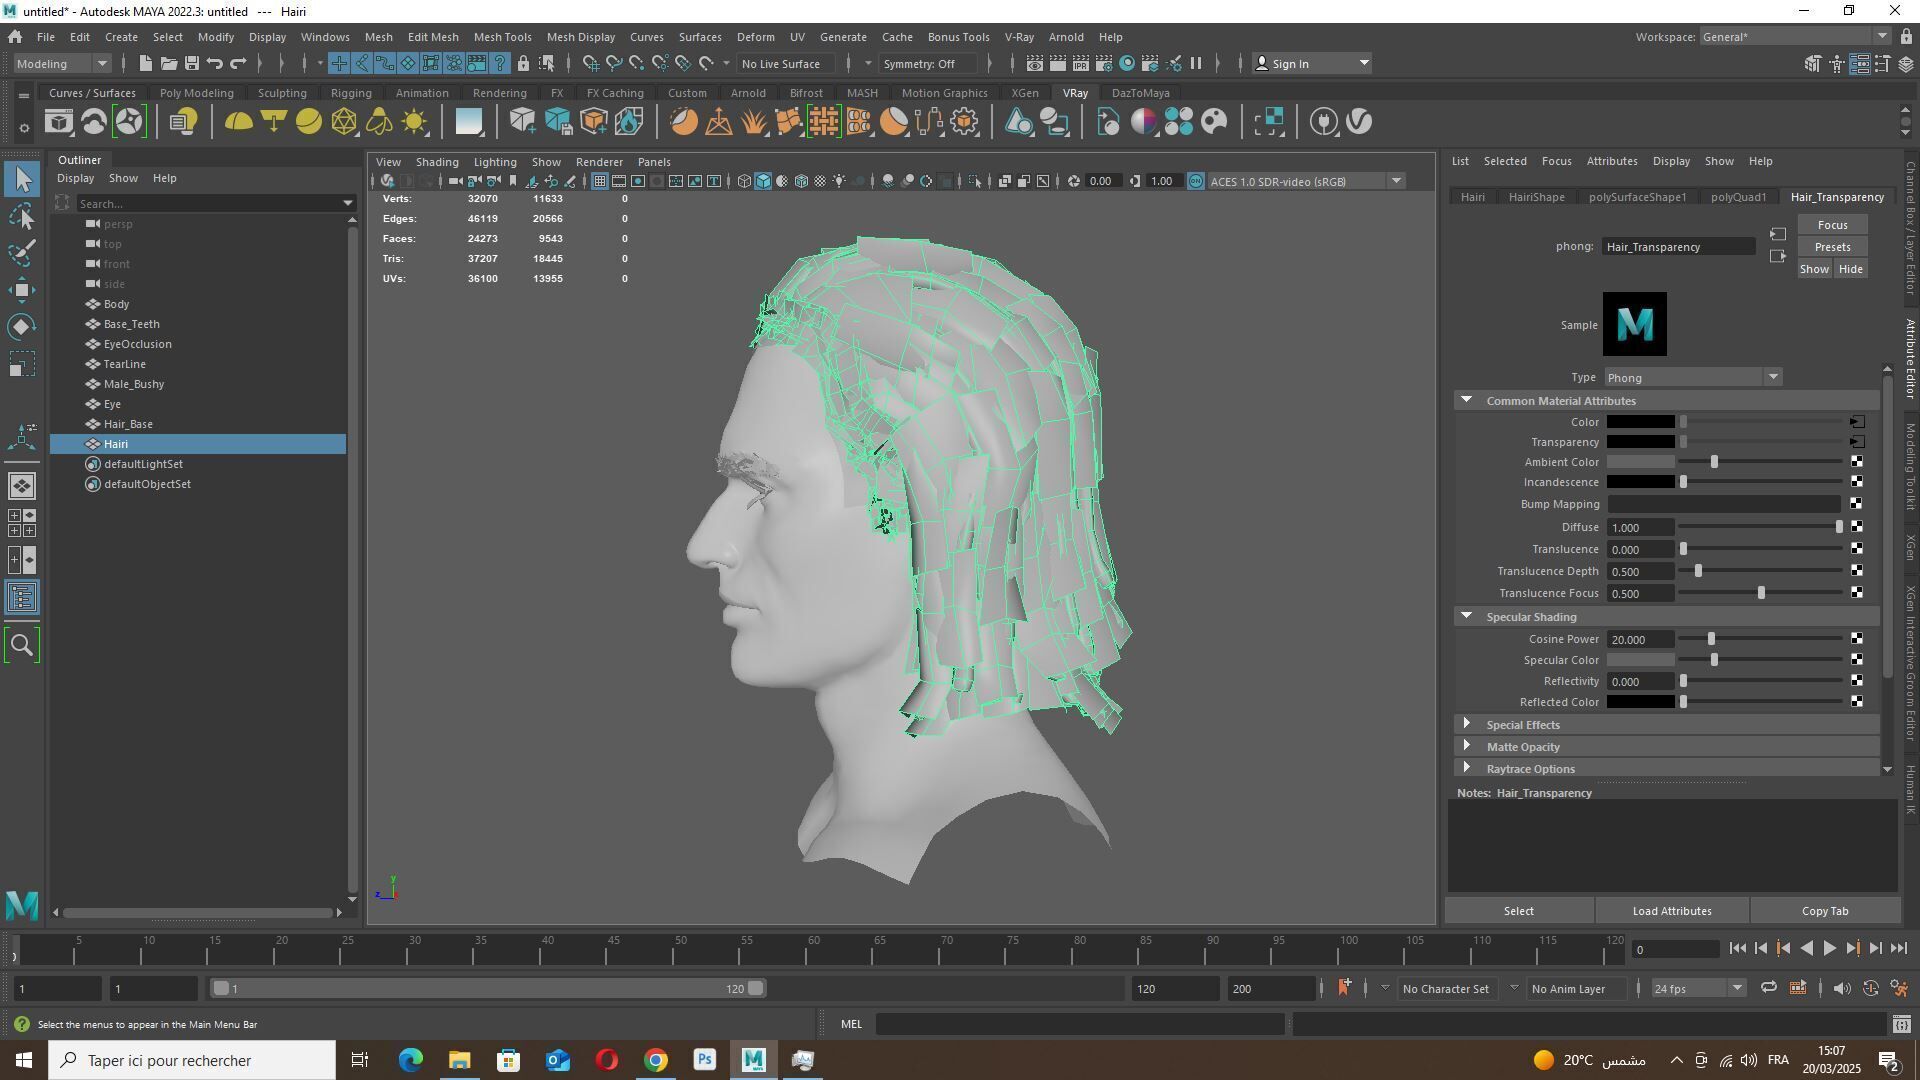Screen dimensions: 1920x1080
Task: Activate the Move tool in toolbox
Action: (x=22, y=290)
